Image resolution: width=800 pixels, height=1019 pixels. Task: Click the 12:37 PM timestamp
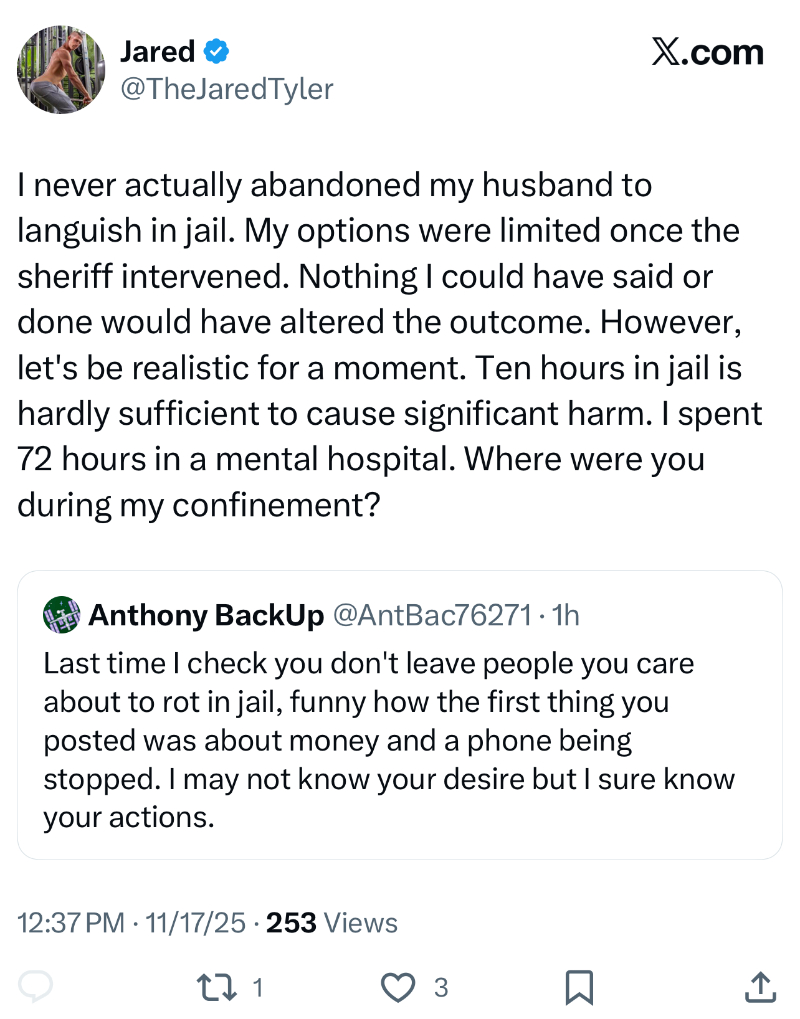coord(71,923)
